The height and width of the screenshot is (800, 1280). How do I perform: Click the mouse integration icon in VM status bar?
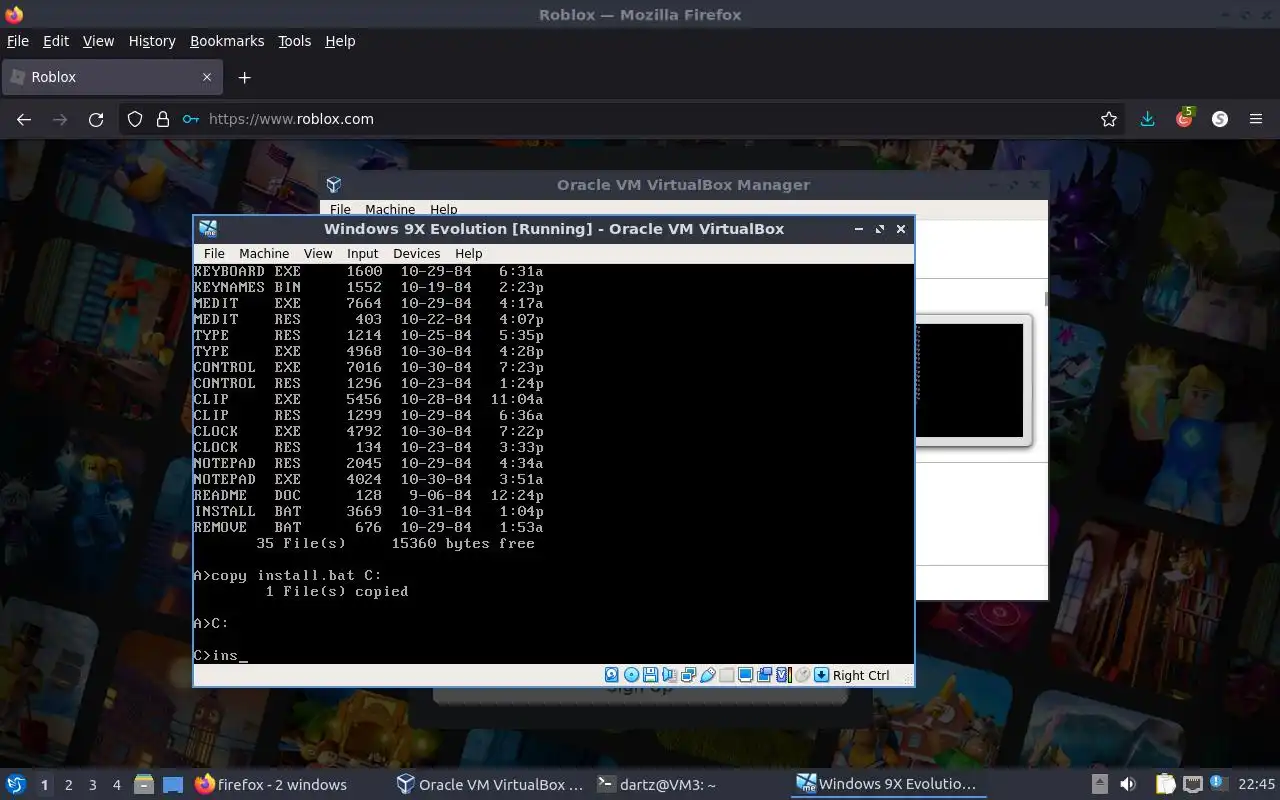(x=802, y=675)
